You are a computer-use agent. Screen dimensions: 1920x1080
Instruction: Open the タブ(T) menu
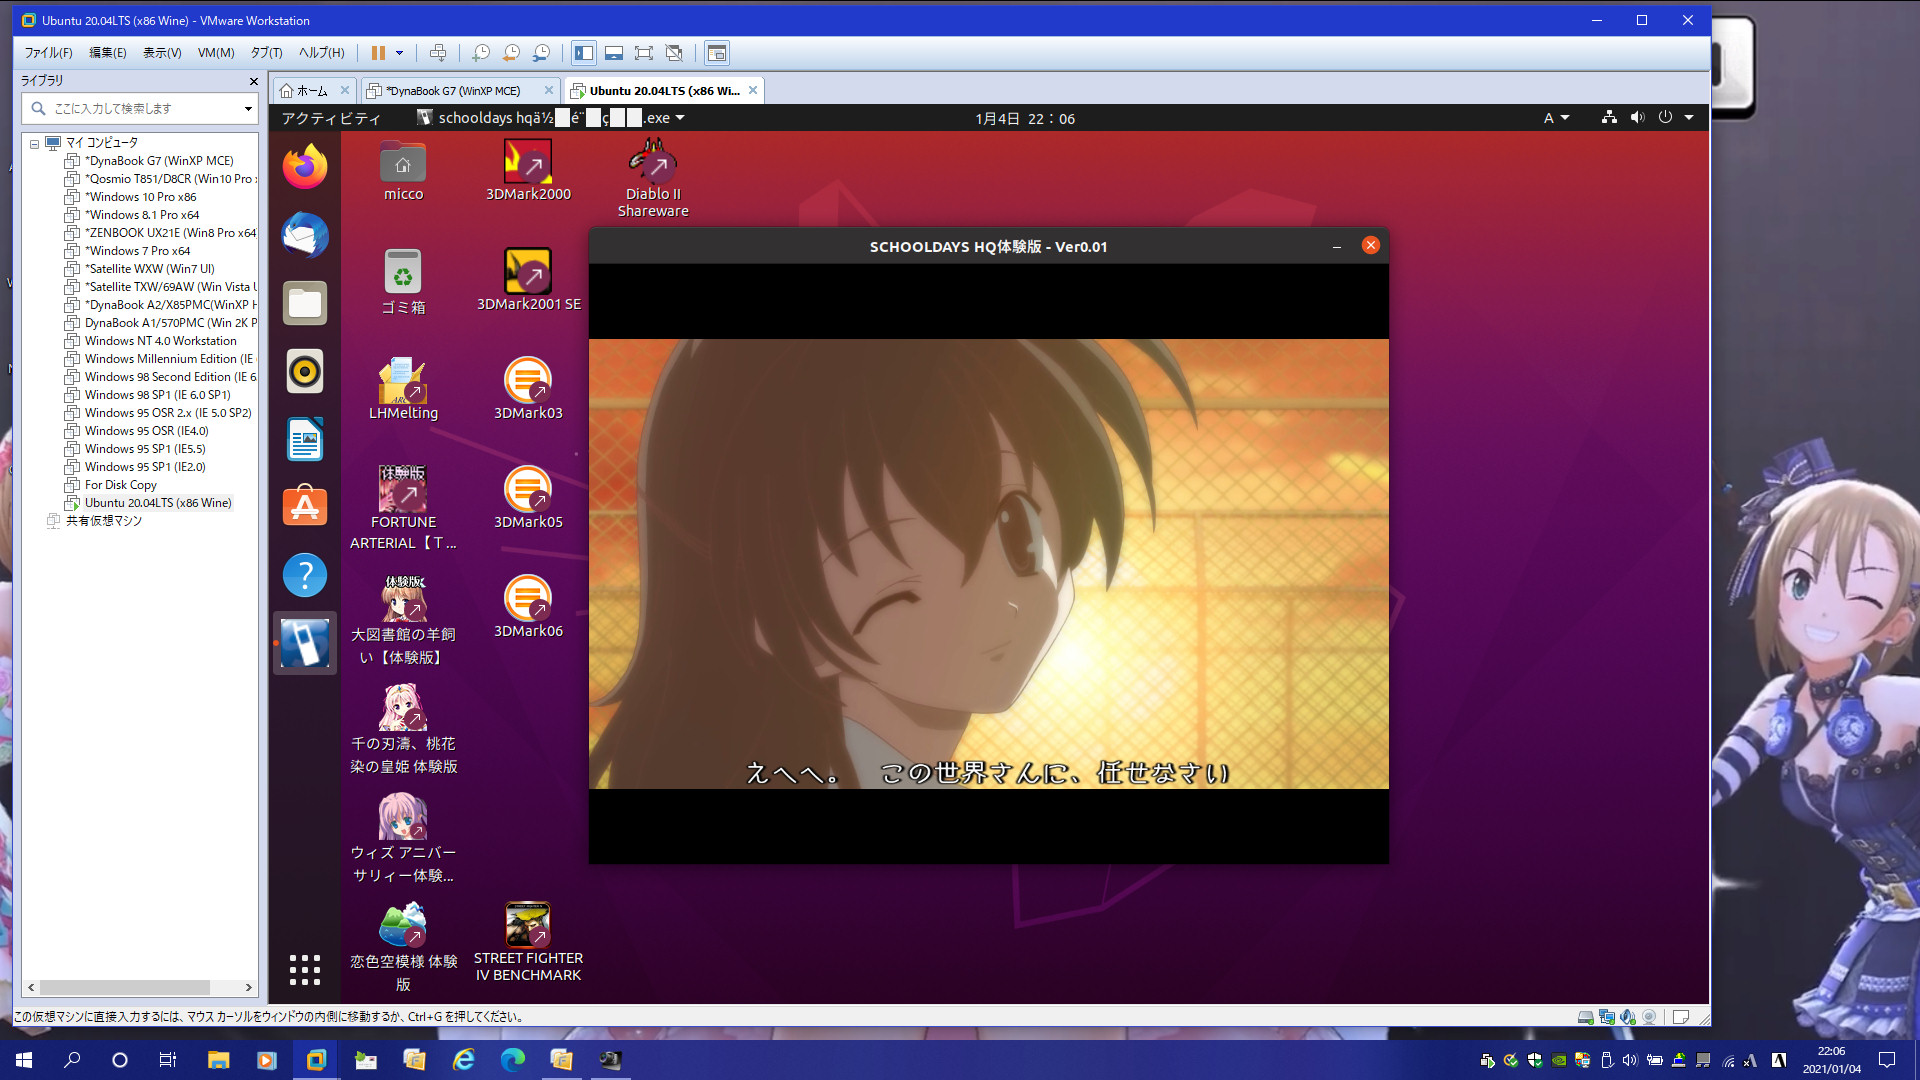266,53
